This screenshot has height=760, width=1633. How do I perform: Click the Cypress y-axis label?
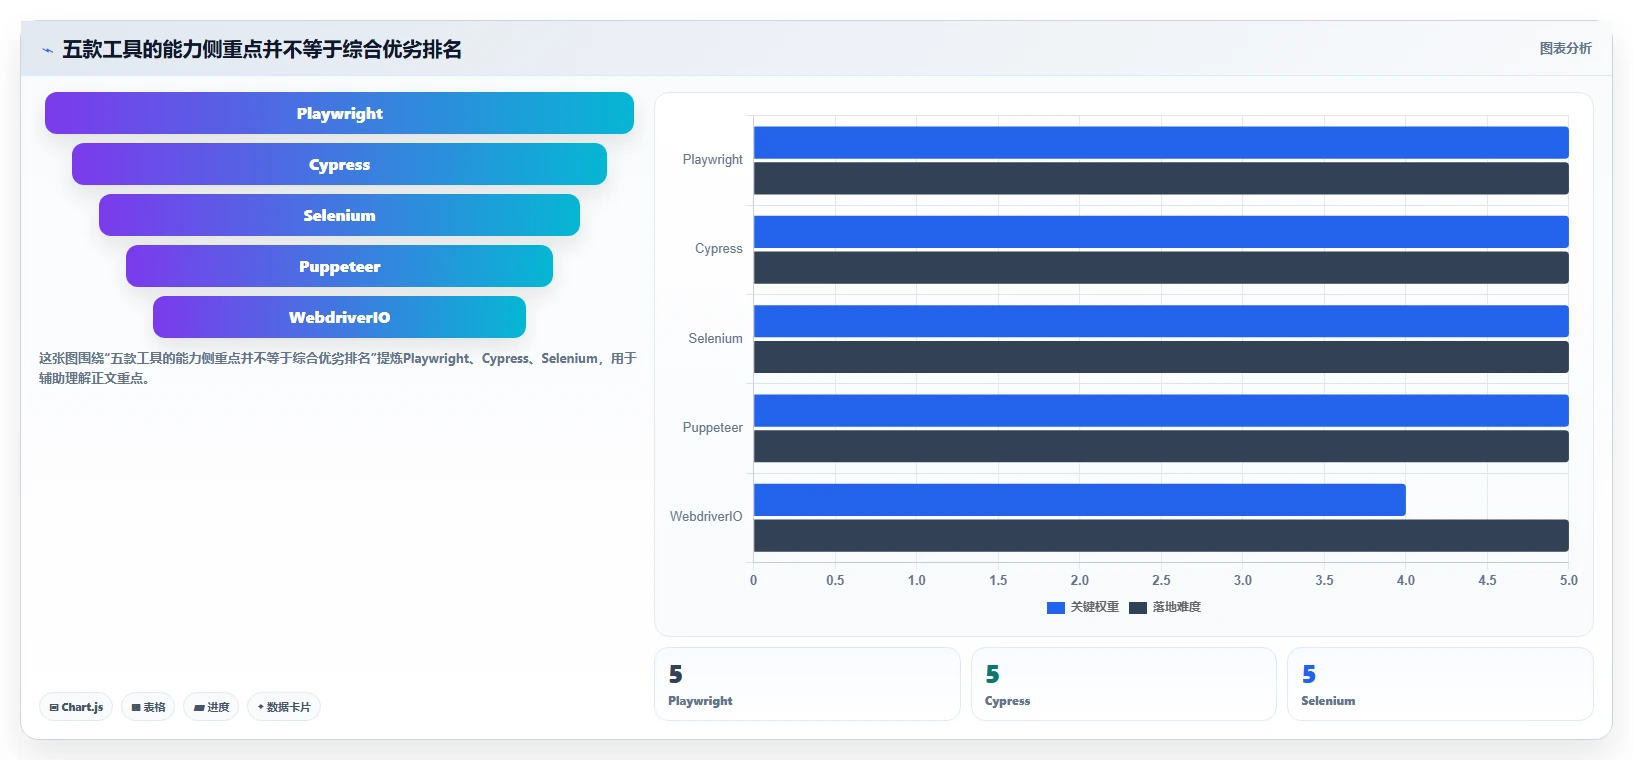pos(718,248)
